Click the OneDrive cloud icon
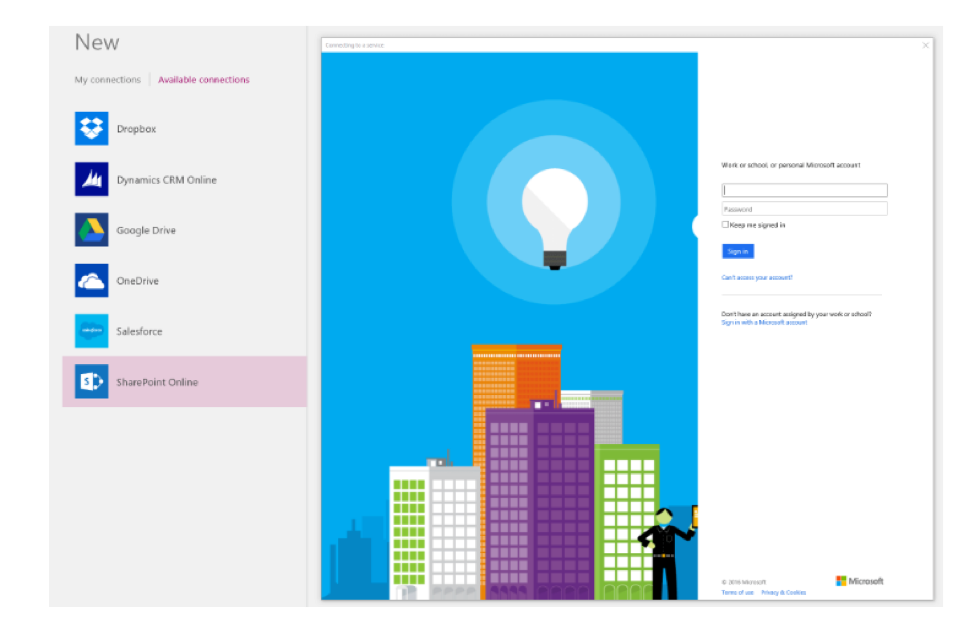974x622 pixels. (91, 281)
